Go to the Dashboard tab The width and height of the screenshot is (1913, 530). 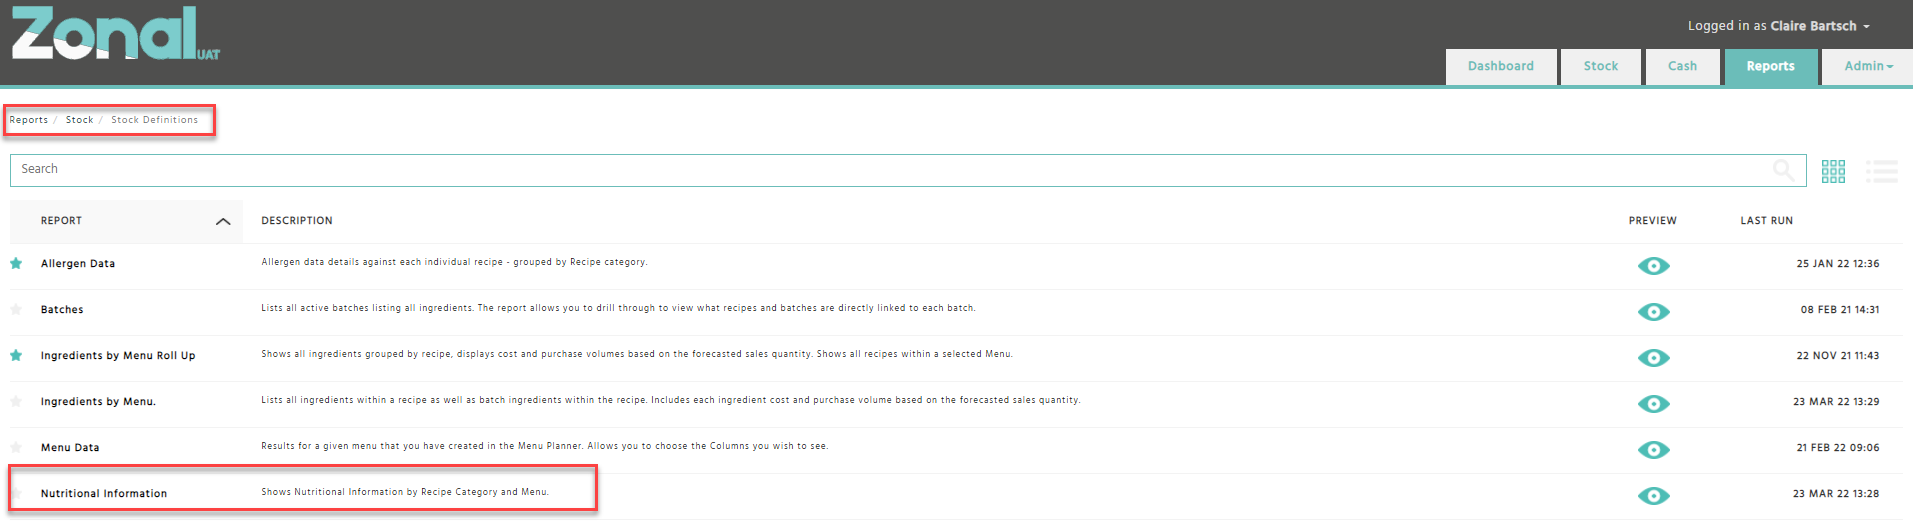tap(1500, 66)
